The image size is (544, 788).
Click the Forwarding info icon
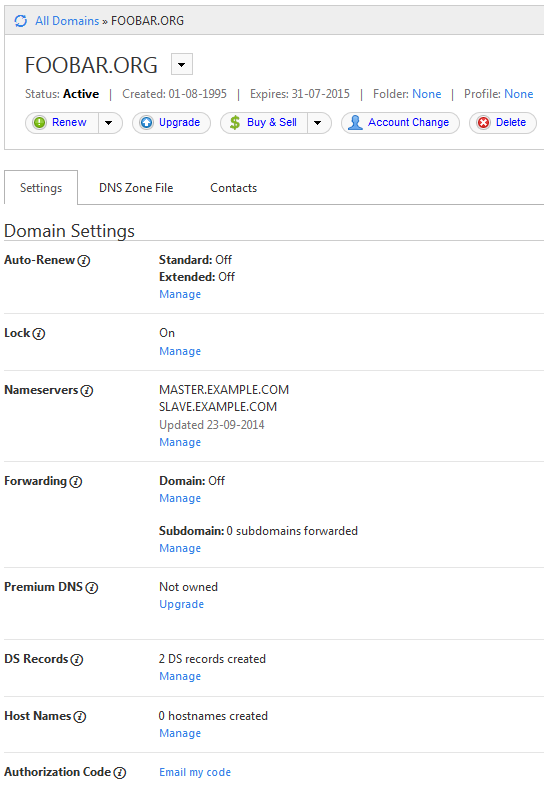[x=76, y=482]
